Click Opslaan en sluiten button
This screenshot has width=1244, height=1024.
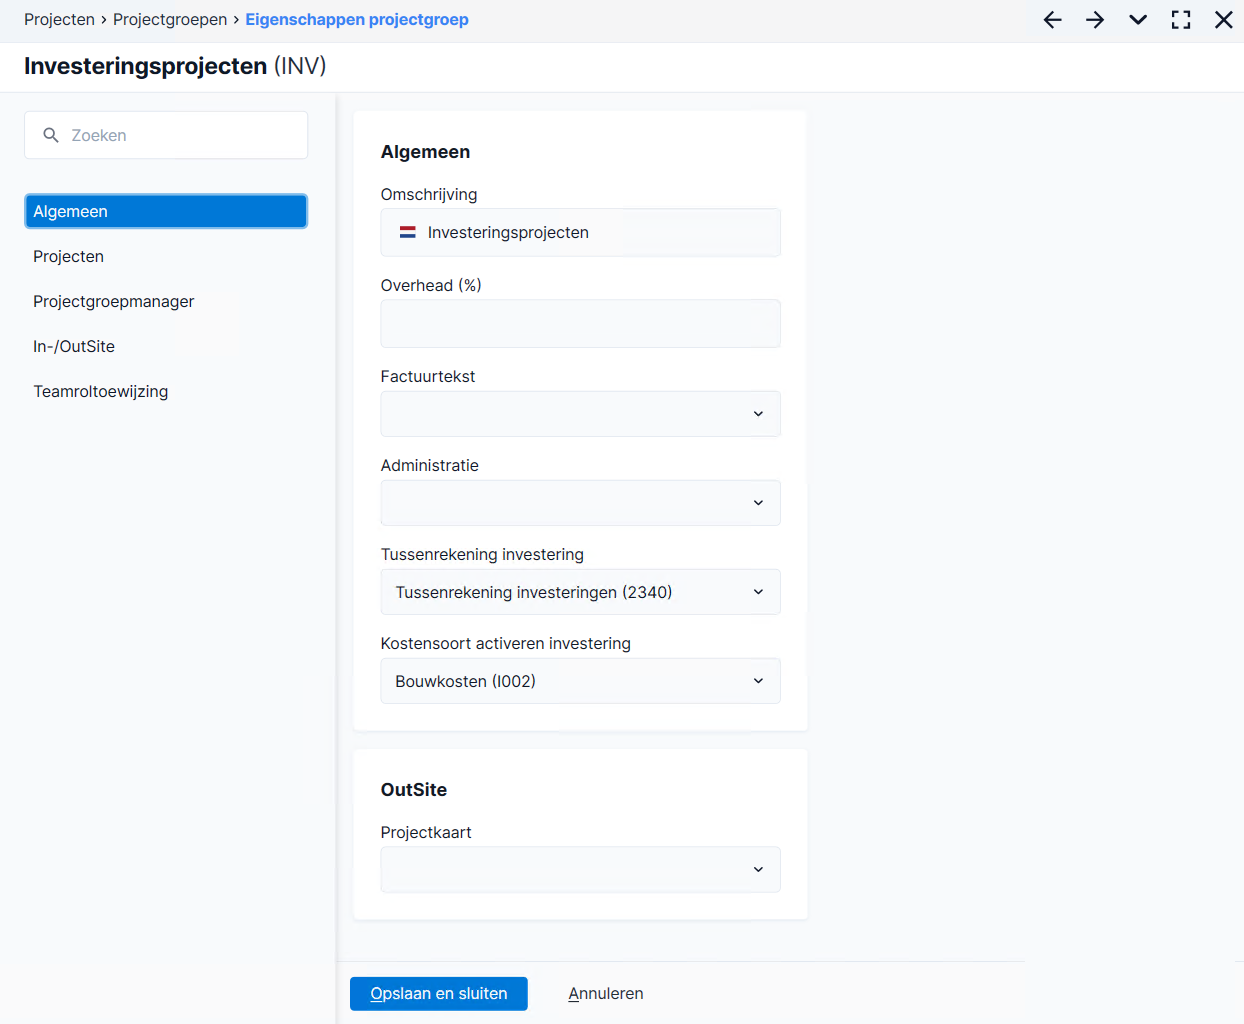click(x=439, y=994)
